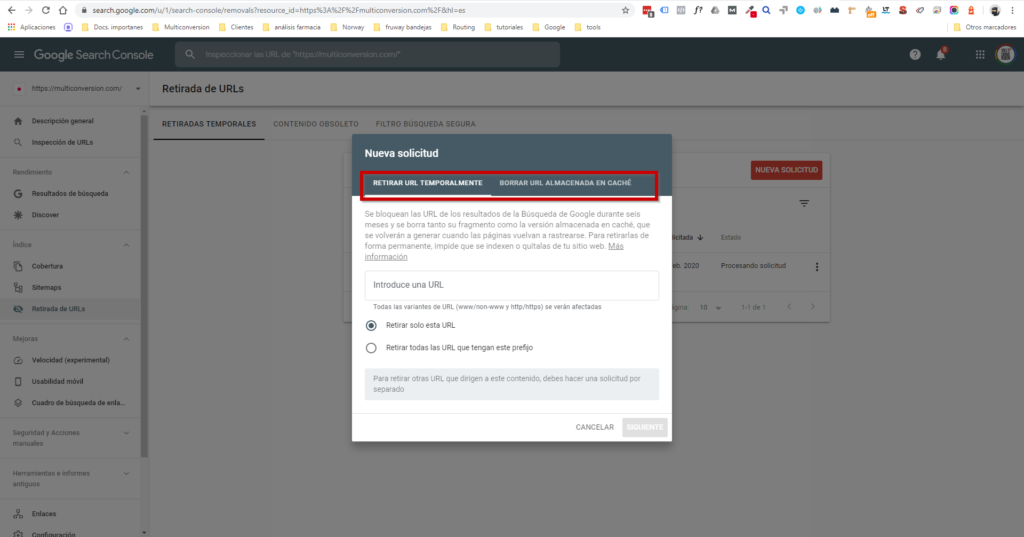
Task: Switch to Borrar URL almacenada en caché tab
Action: (565, 184)
